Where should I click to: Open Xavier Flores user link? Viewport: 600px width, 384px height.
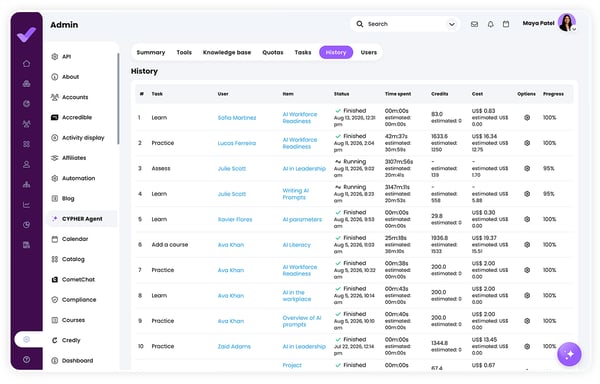(235, 220)
